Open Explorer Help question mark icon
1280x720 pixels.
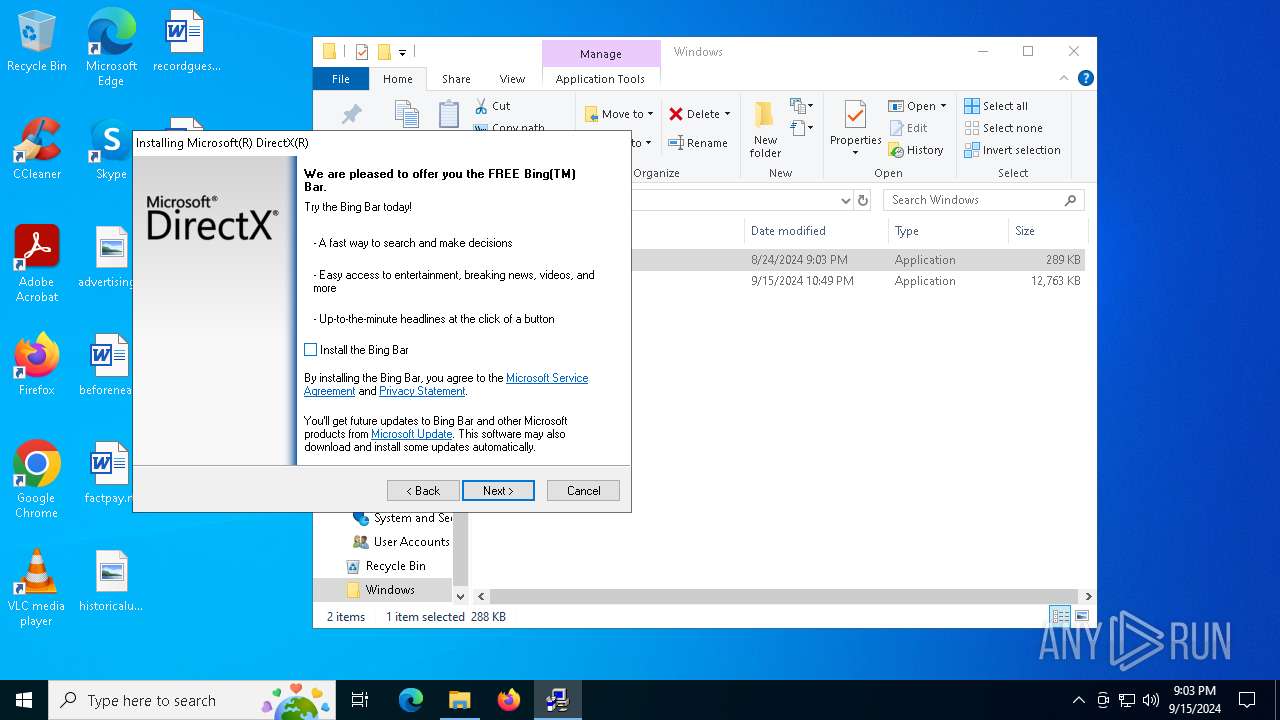click(x=1085, y=78)
